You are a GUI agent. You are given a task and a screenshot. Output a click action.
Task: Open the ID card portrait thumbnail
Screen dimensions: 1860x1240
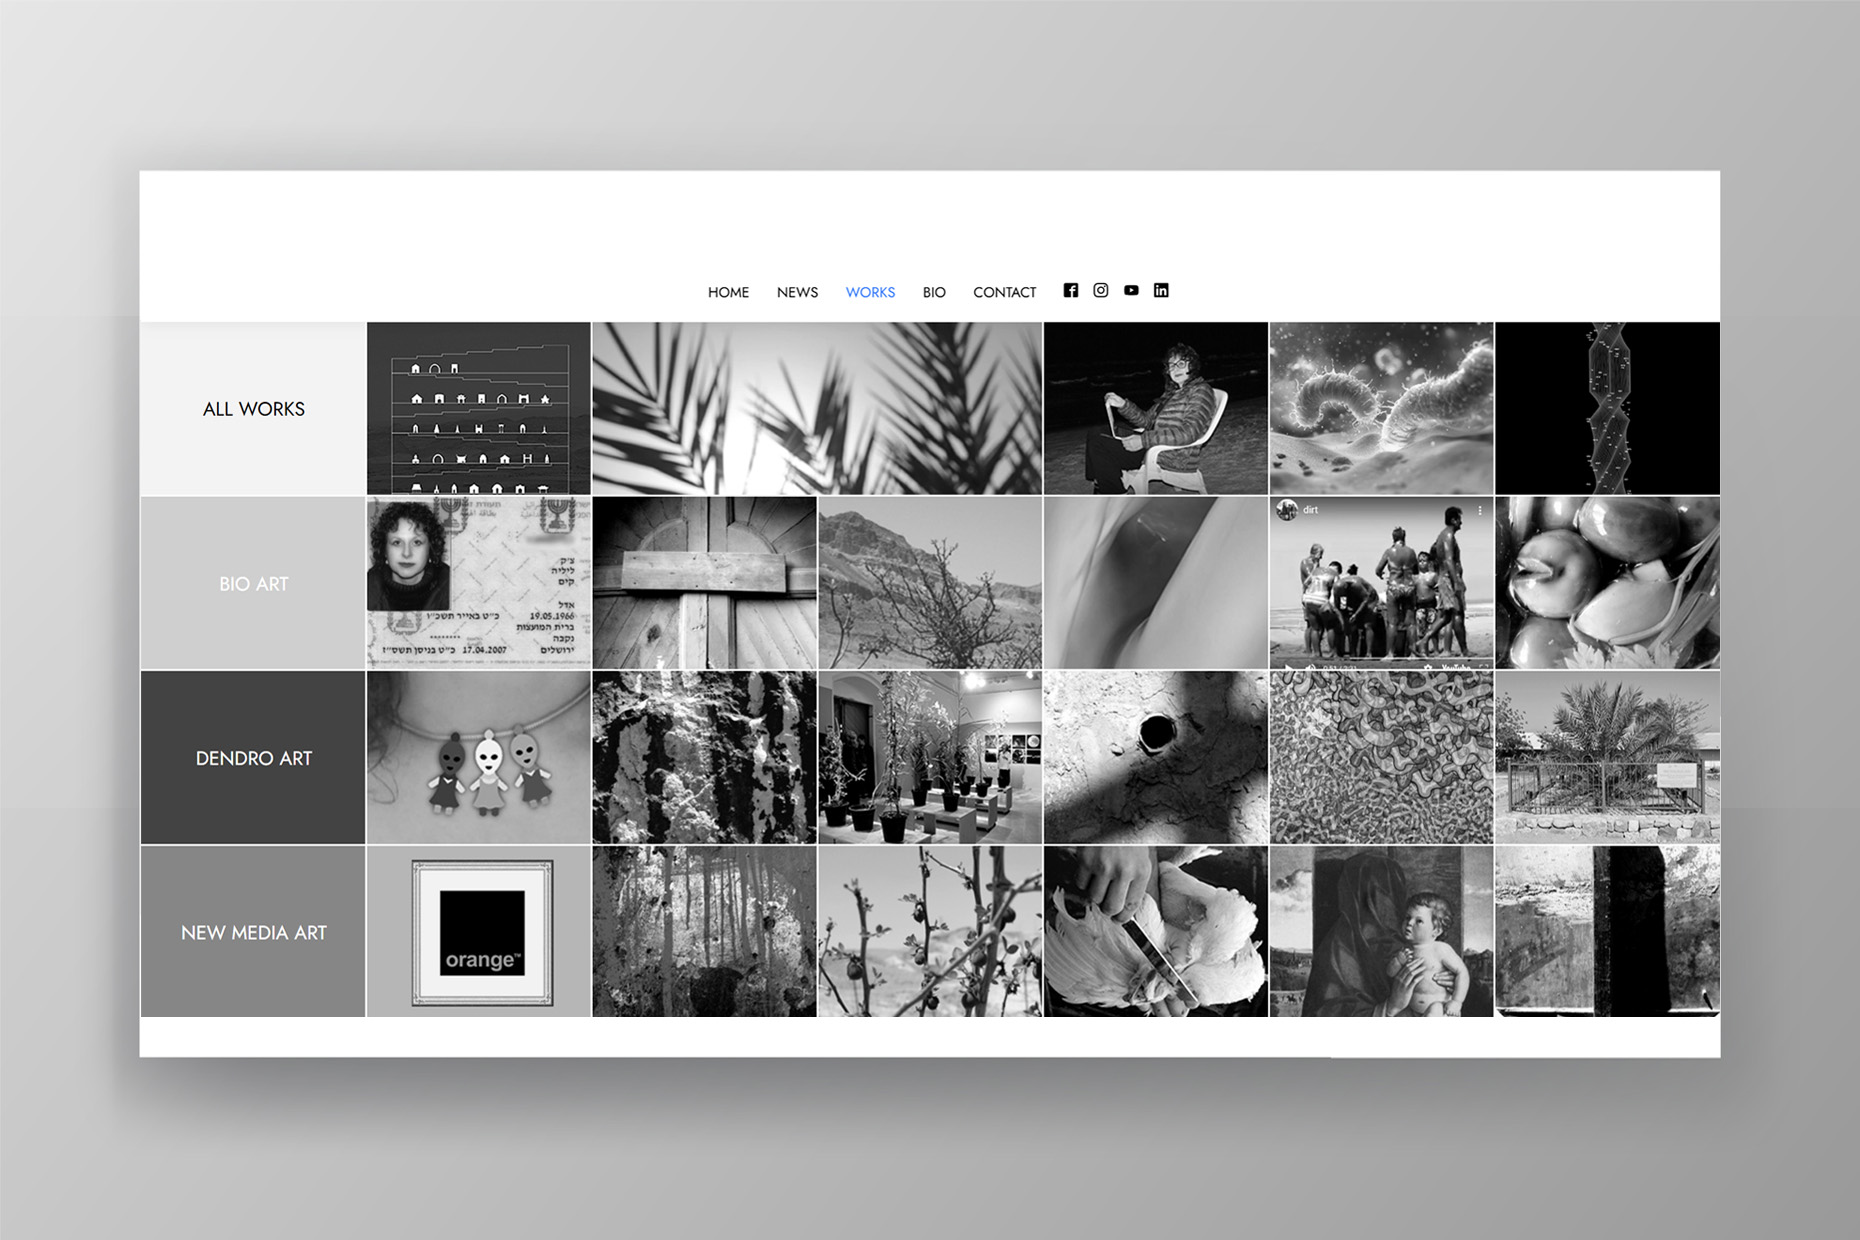click(x=479, y=583)
